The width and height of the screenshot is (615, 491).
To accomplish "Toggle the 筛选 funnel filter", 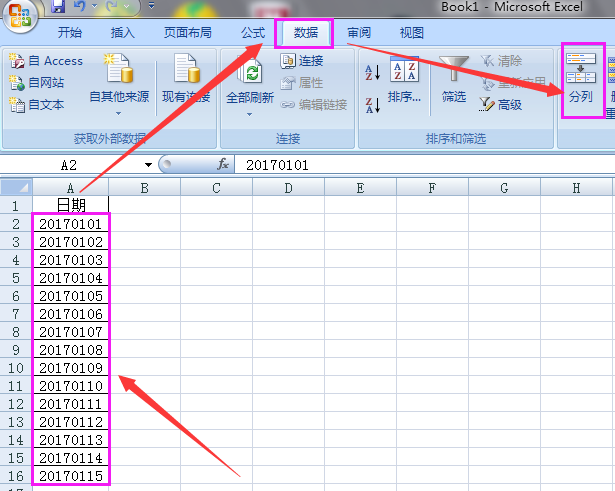I will (454, 80).
